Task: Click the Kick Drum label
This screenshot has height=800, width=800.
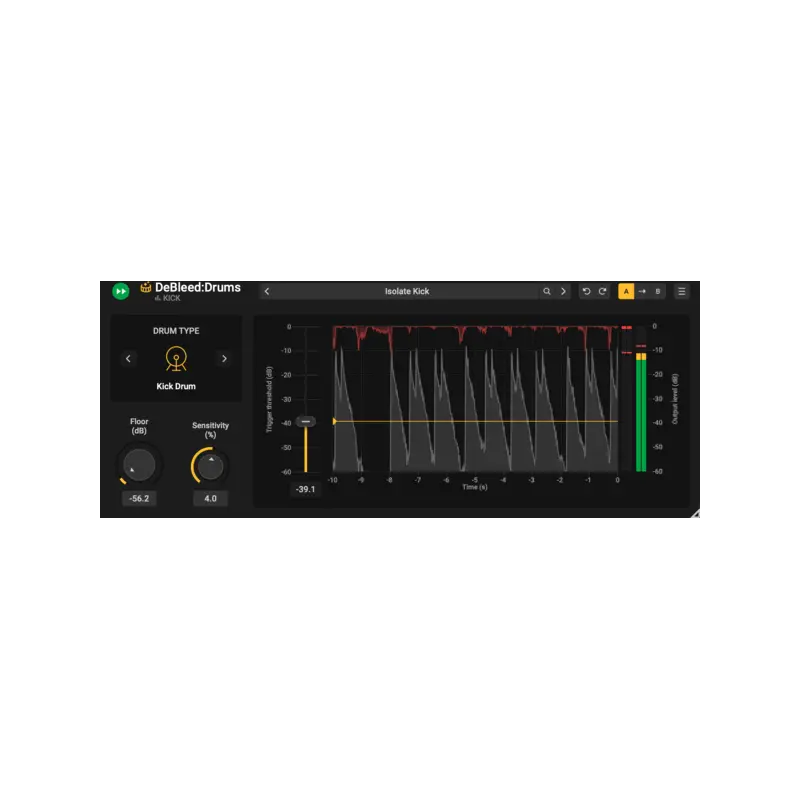Action: pyautogui.click(x=176, y=386)
